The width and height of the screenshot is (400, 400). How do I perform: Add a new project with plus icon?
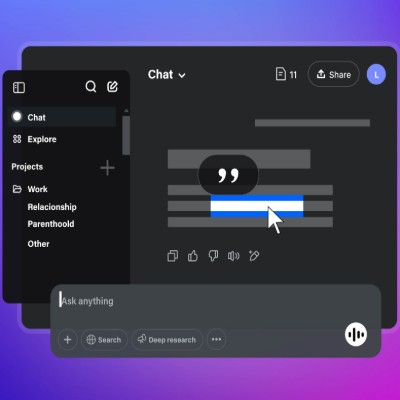pyautogui.click(x=107, y=167)
